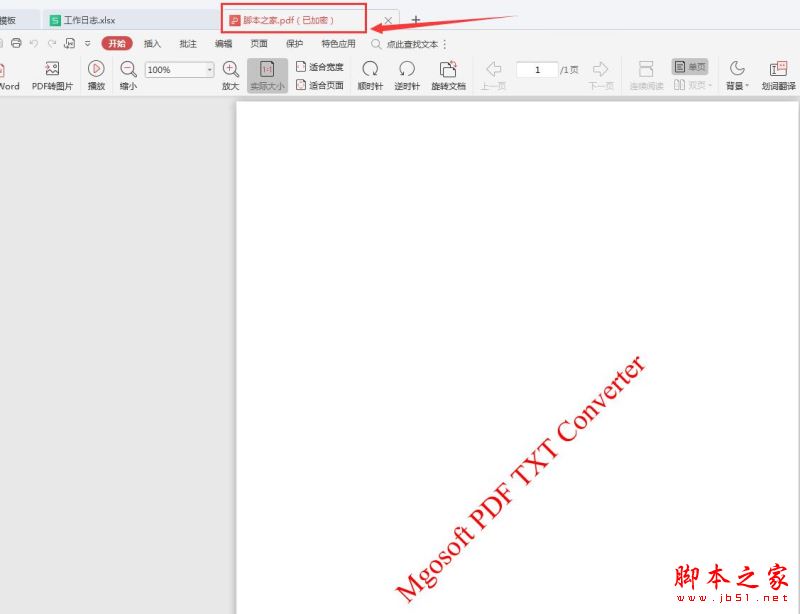Viewport: 800px width, 614px height.
Task: Click the 放大 zoom-in magnifier icon
Action: click(x=231, y=71)
